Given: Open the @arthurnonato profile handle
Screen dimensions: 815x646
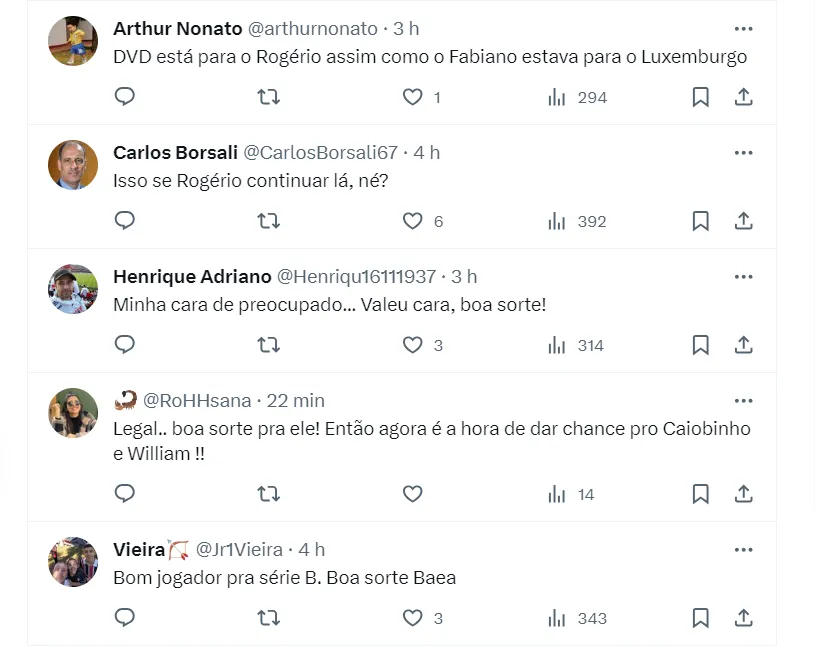Looking at the screenshot, I should coord(312,28).
